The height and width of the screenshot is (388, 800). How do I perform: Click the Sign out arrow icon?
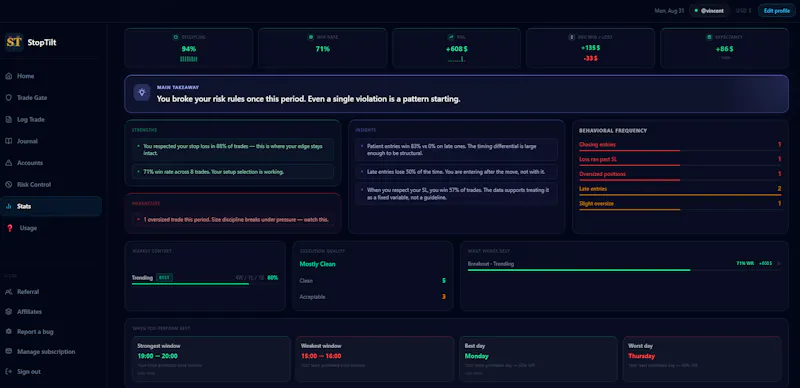[9, 371]
